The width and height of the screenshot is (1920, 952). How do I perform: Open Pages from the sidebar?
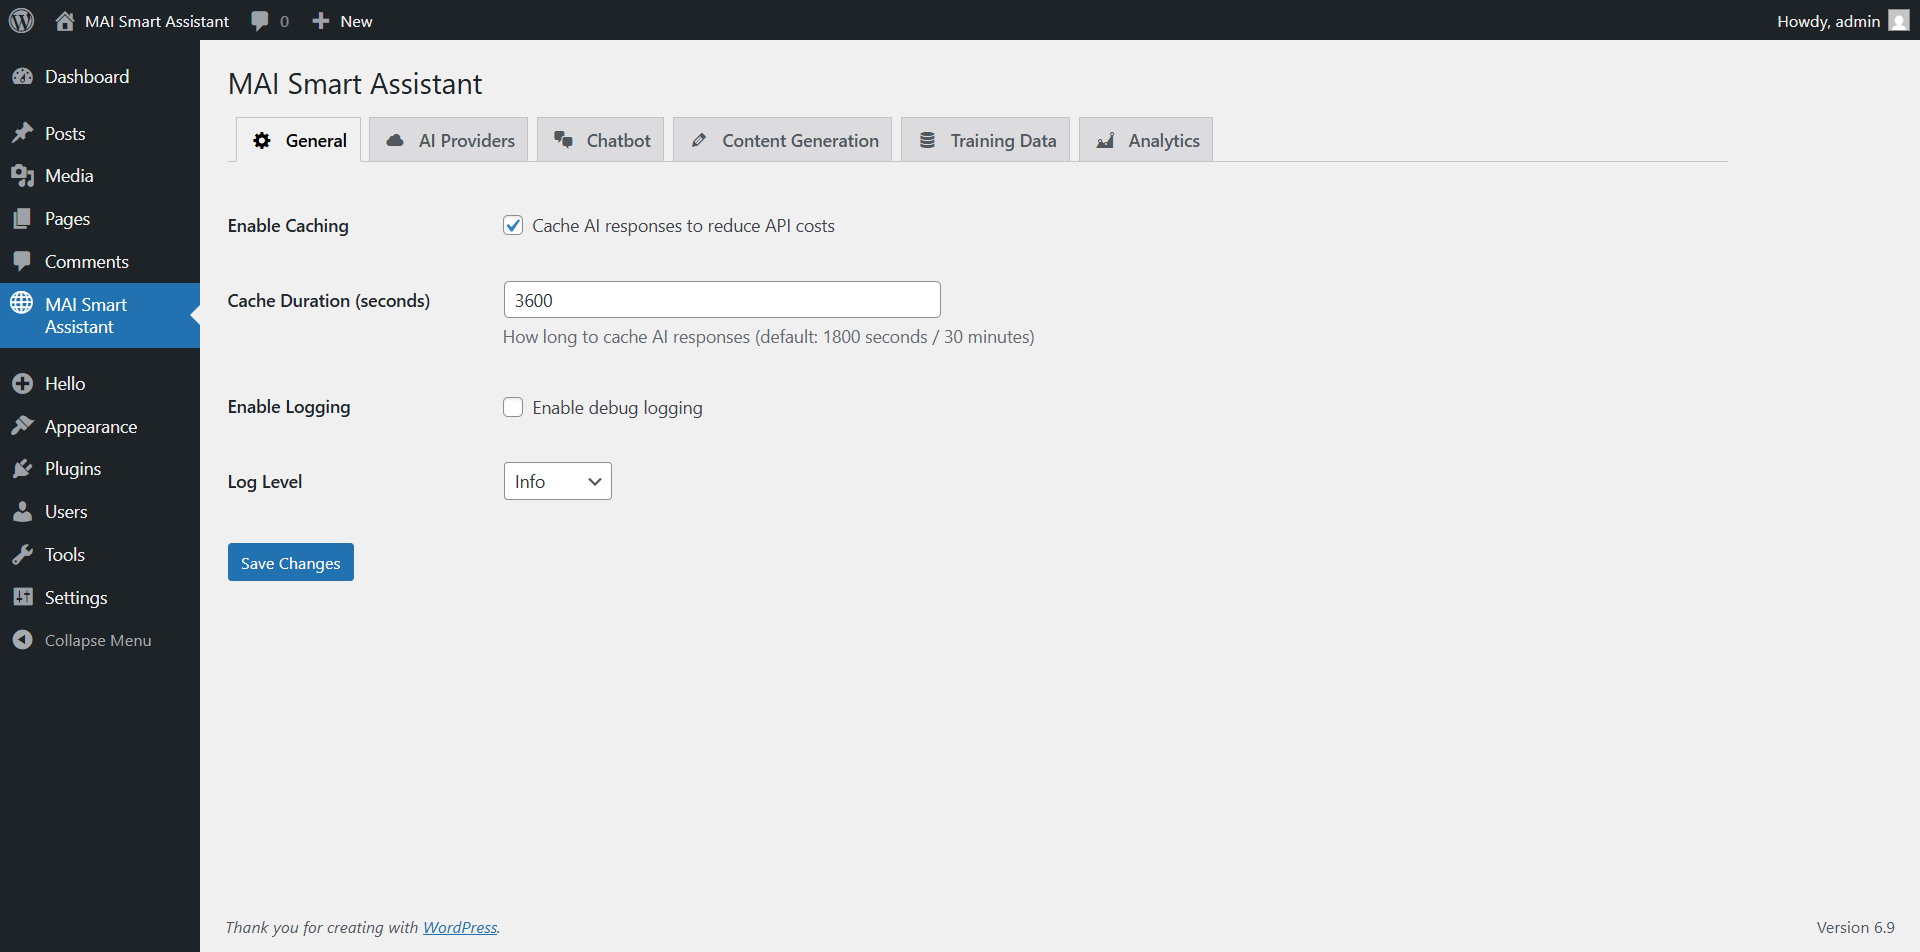100,219
